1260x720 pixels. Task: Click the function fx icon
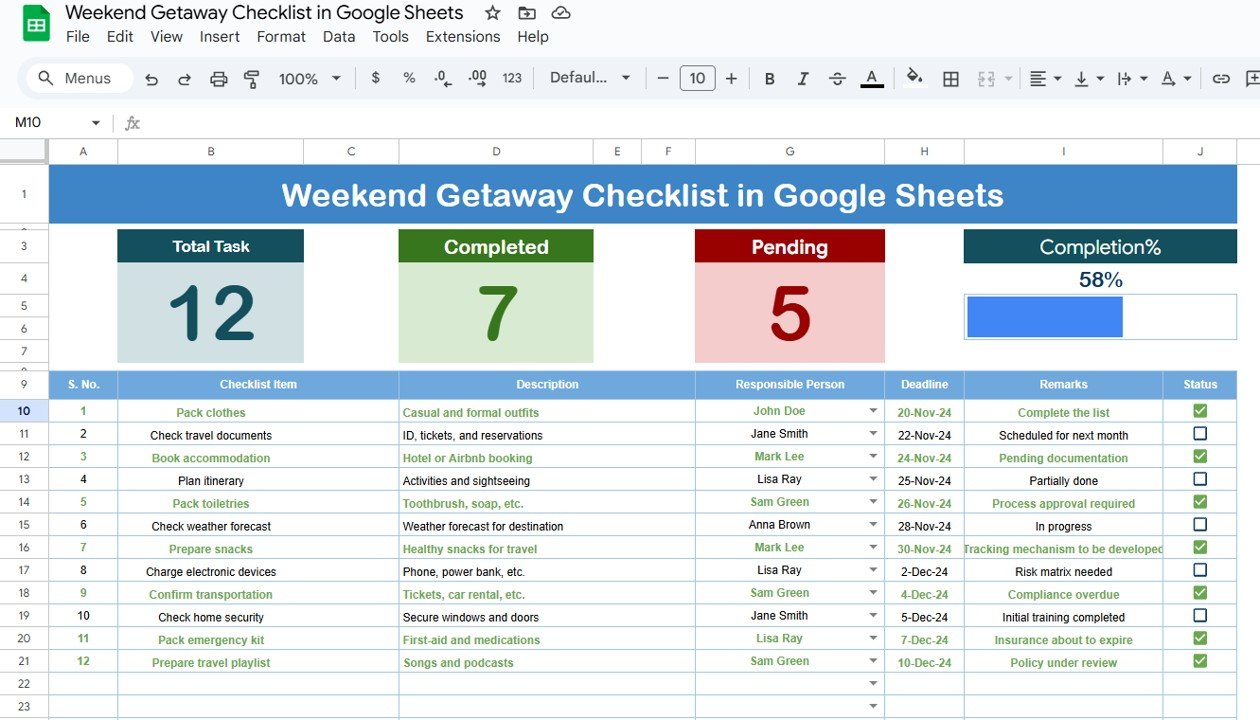[132, 123]
